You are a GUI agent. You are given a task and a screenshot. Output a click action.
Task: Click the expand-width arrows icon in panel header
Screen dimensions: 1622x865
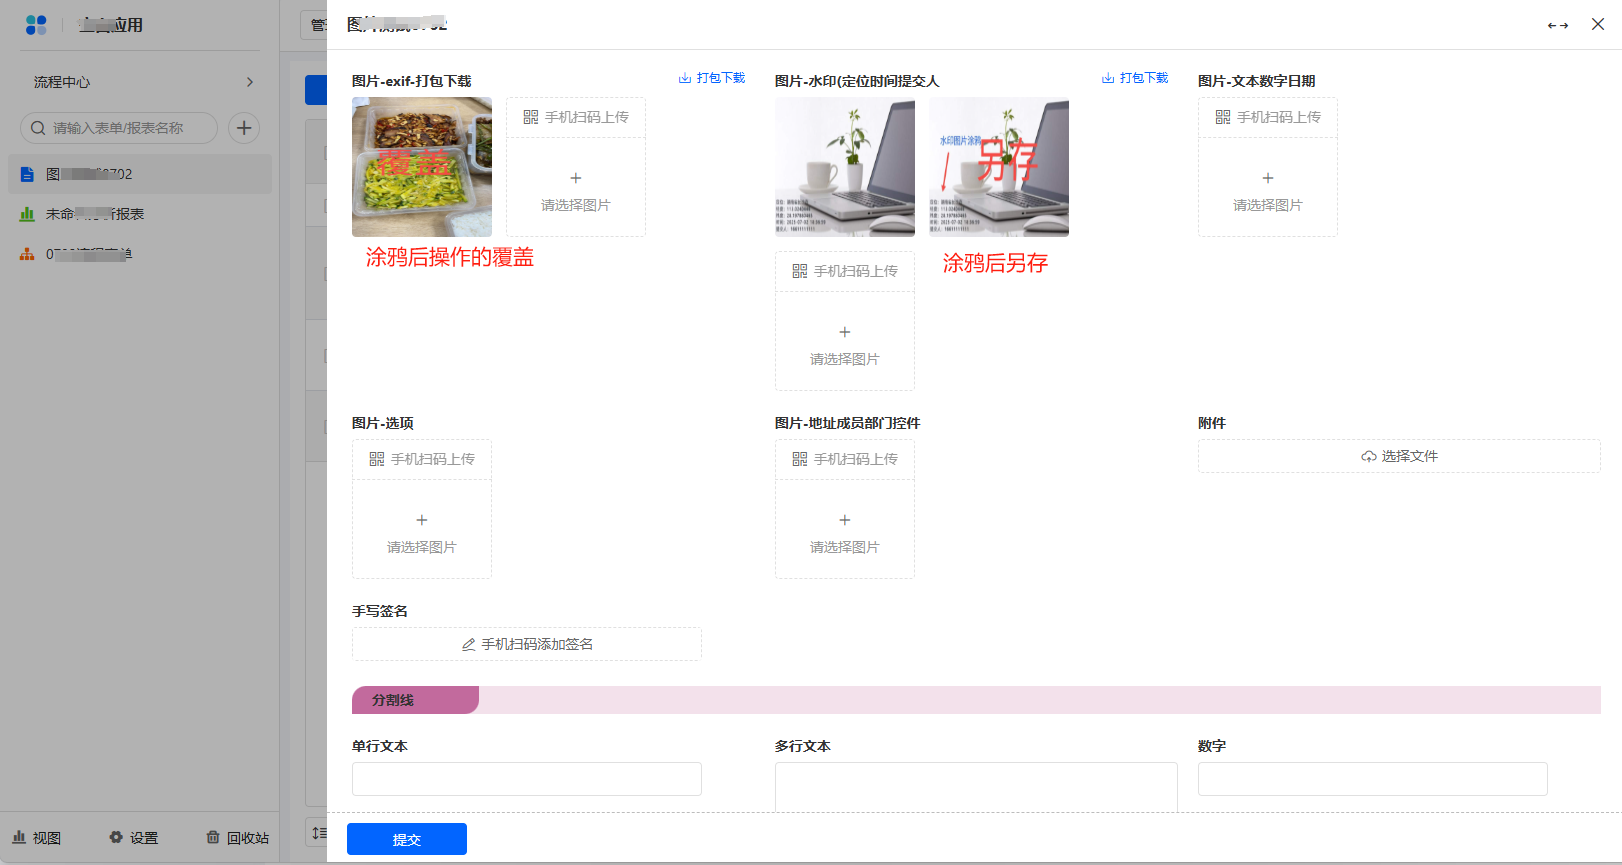tap(1557, 25)
